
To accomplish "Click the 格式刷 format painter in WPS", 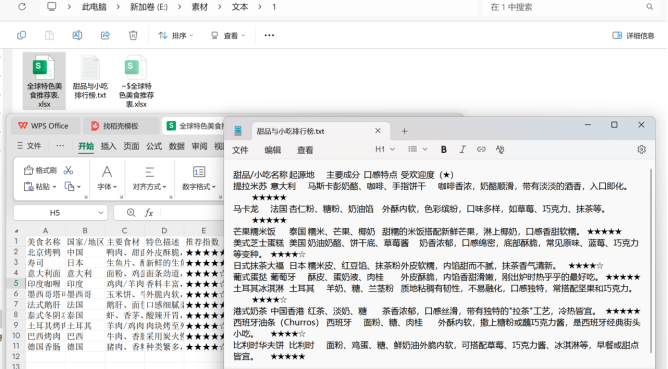I will click(40, 170).
